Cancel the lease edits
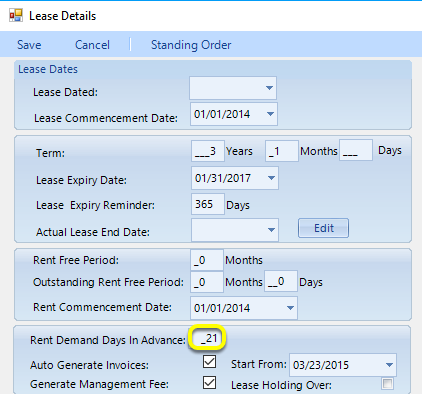Viewport: 422px width, 394px height. pos(92,45)
